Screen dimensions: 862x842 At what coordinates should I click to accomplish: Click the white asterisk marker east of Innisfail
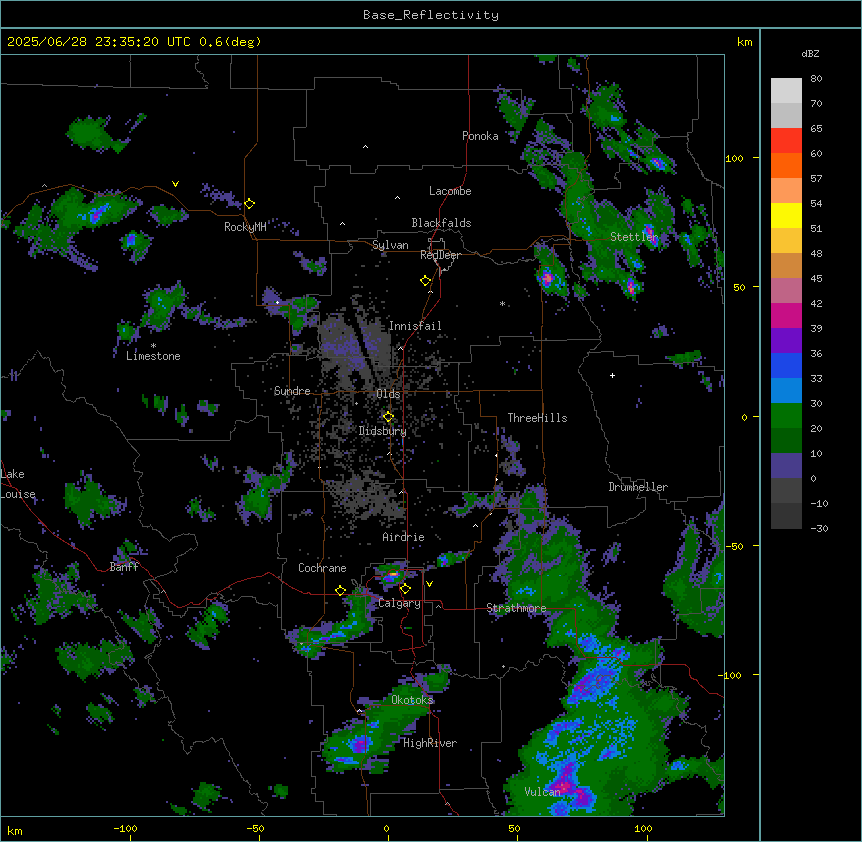coord(502,303)
